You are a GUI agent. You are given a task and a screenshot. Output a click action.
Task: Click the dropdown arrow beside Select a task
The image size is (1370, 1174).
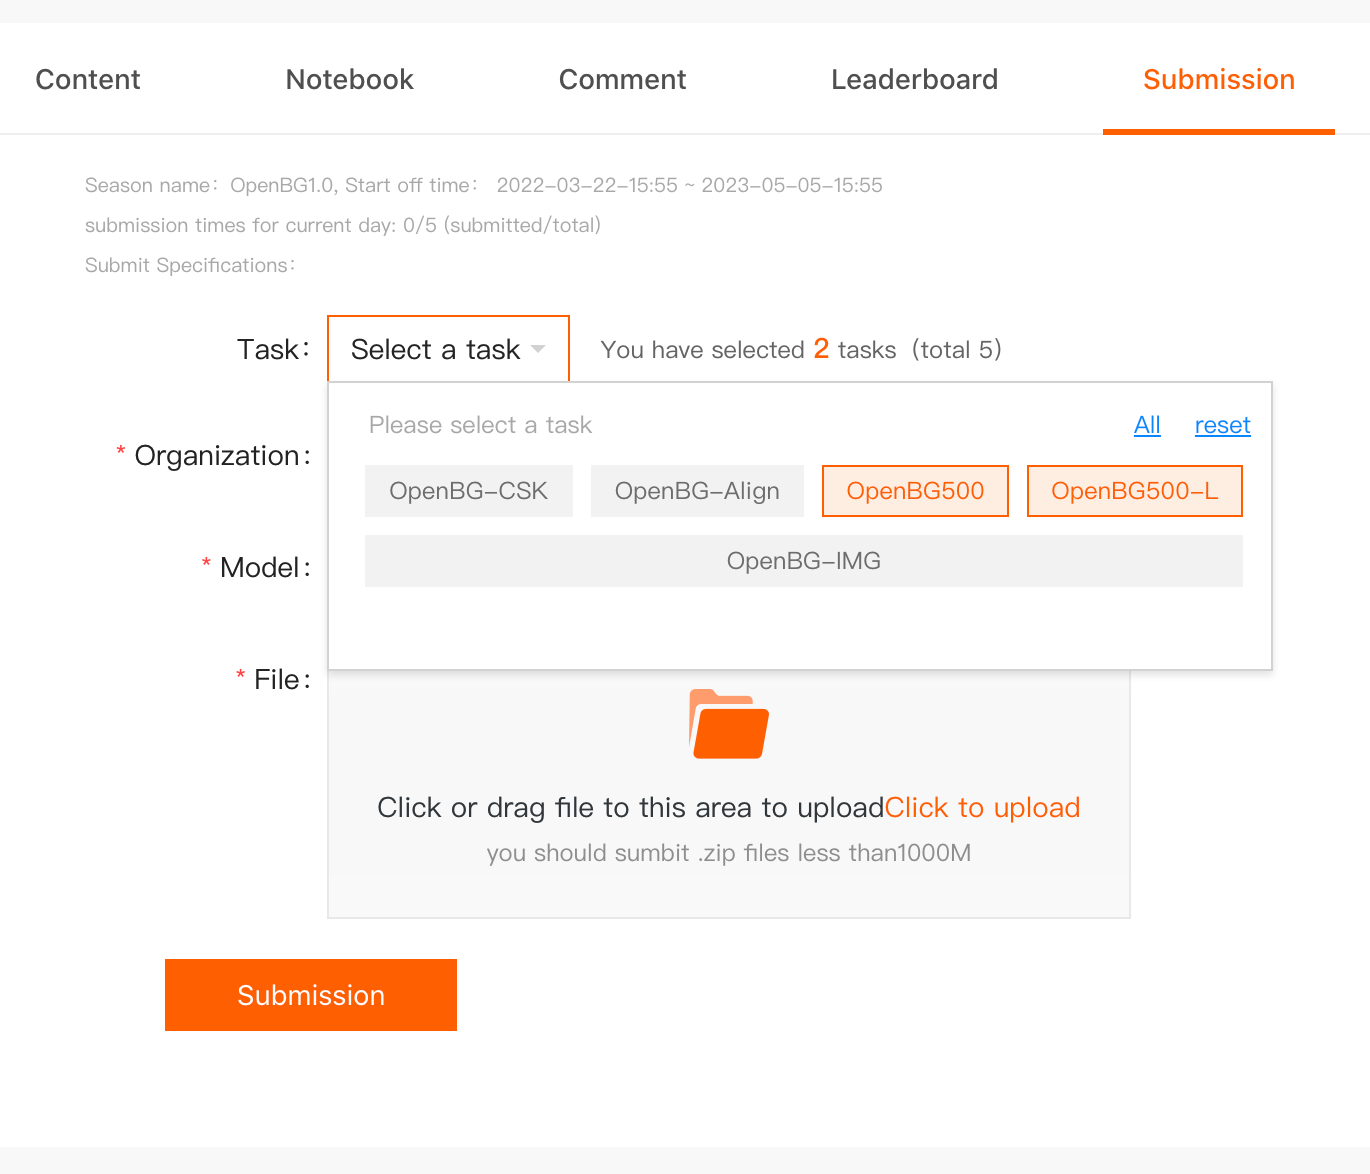tap(538, 350)
